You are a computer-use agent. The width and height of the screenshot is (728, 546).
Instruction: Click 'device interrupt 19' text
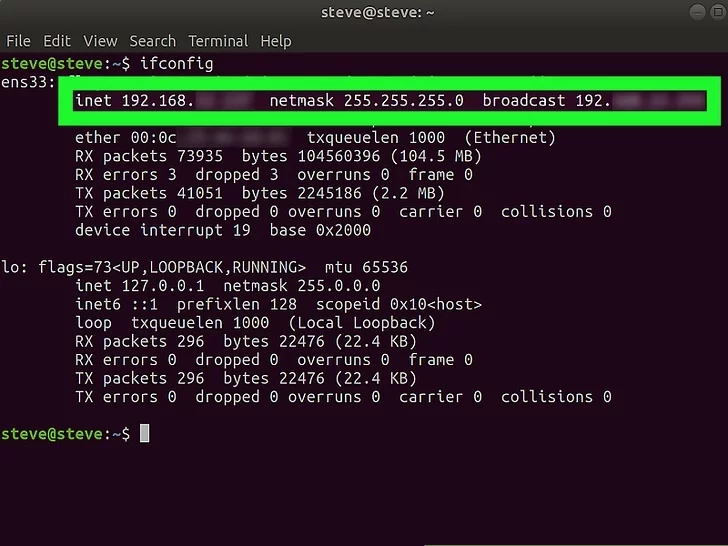click(162, 230)
